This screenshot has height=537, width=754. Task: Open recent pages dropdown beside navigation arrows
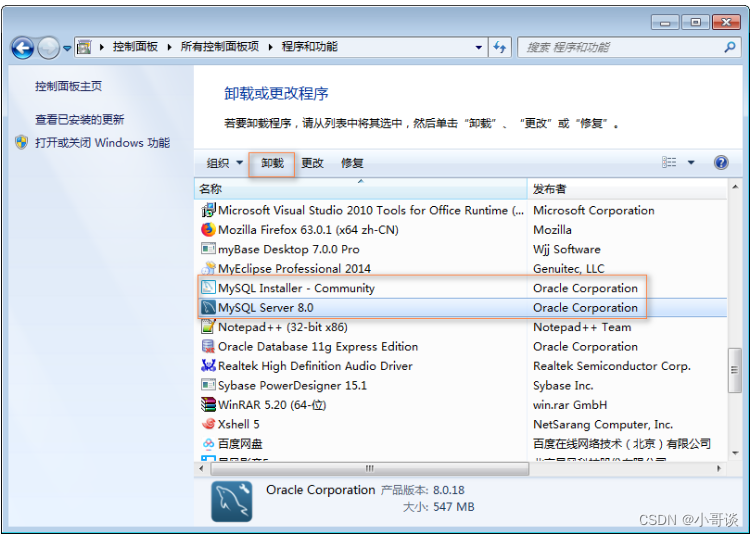[67, 48]
